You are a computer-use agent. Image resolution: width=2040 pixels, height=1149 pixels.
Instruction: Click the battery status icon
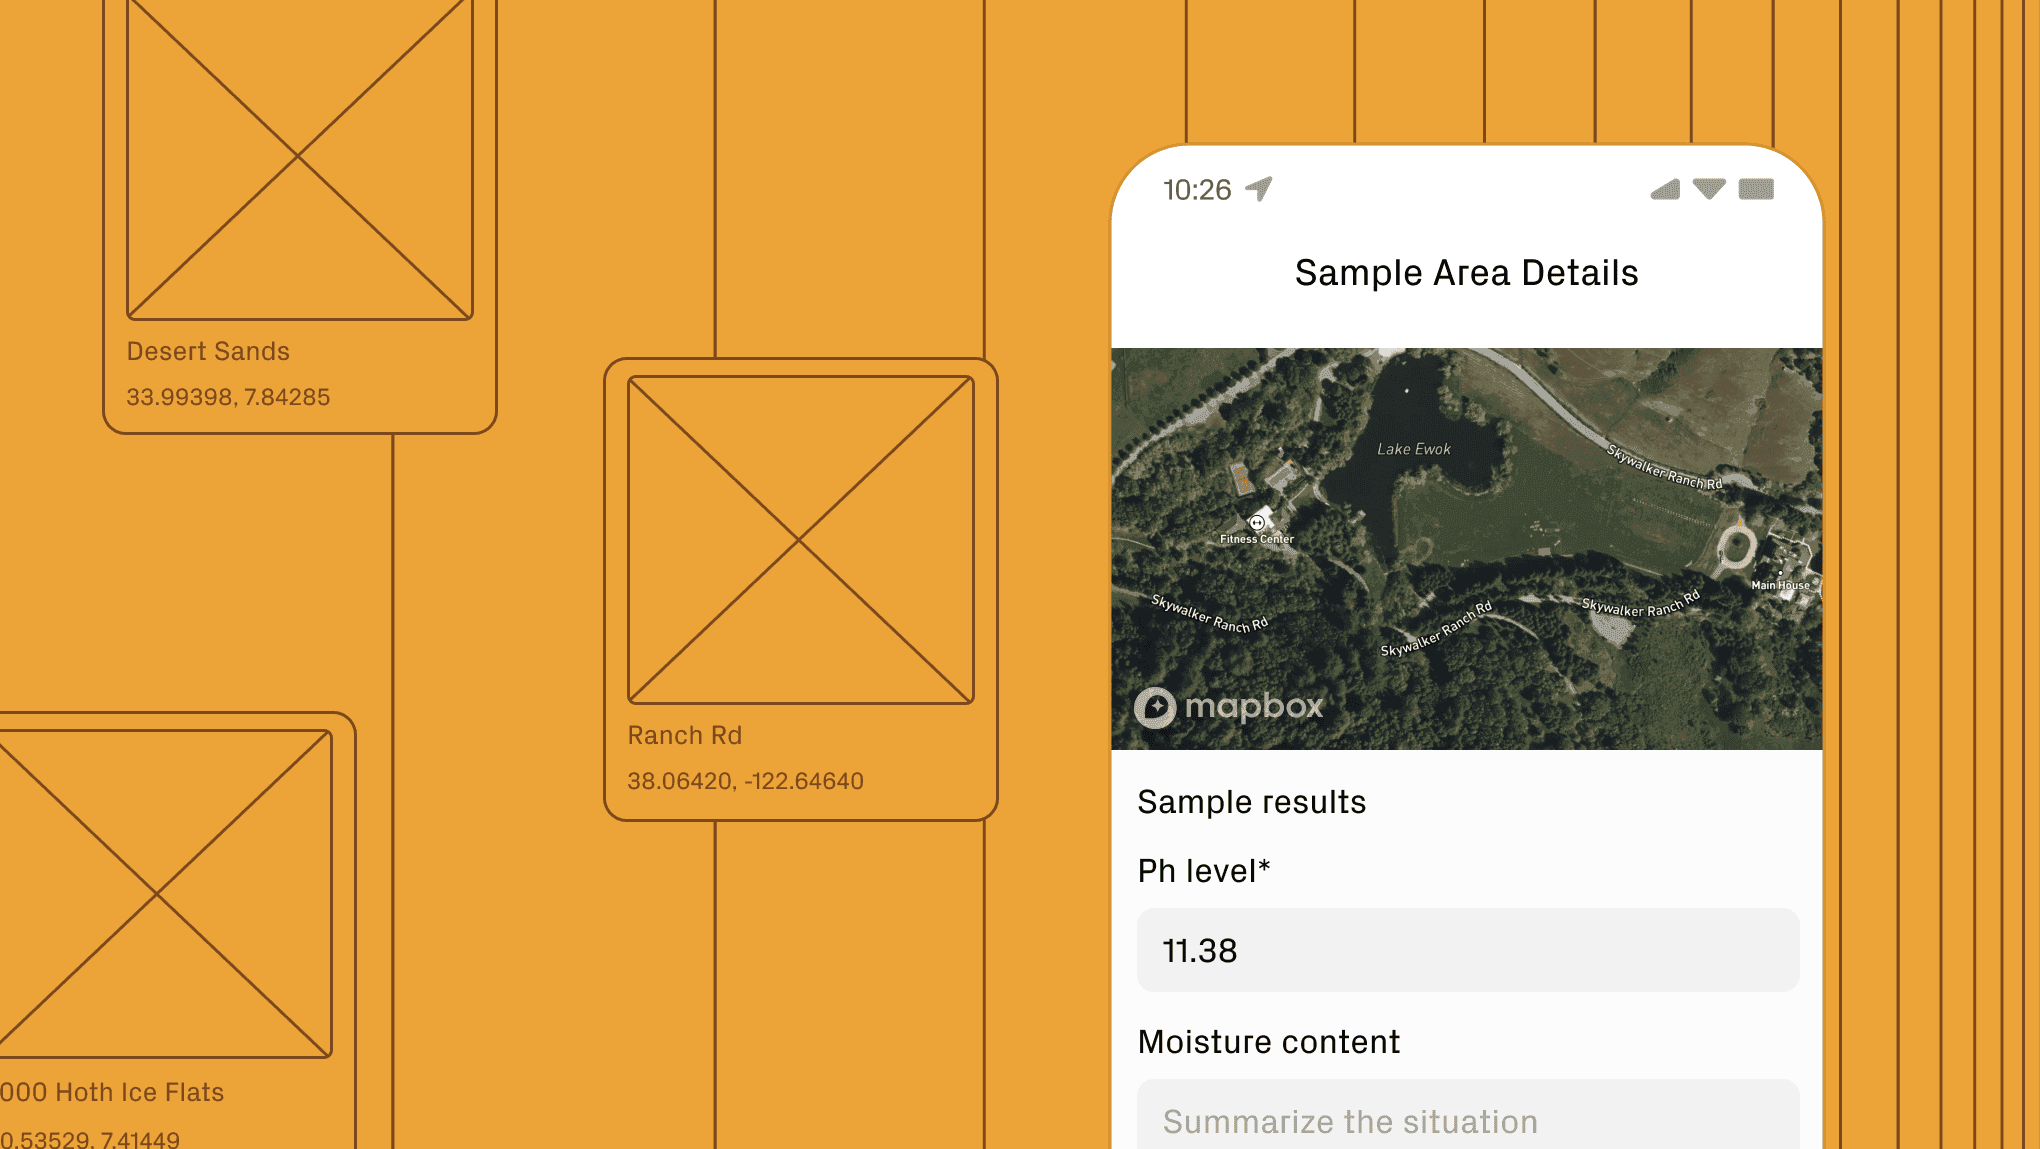pos(1756,189)
